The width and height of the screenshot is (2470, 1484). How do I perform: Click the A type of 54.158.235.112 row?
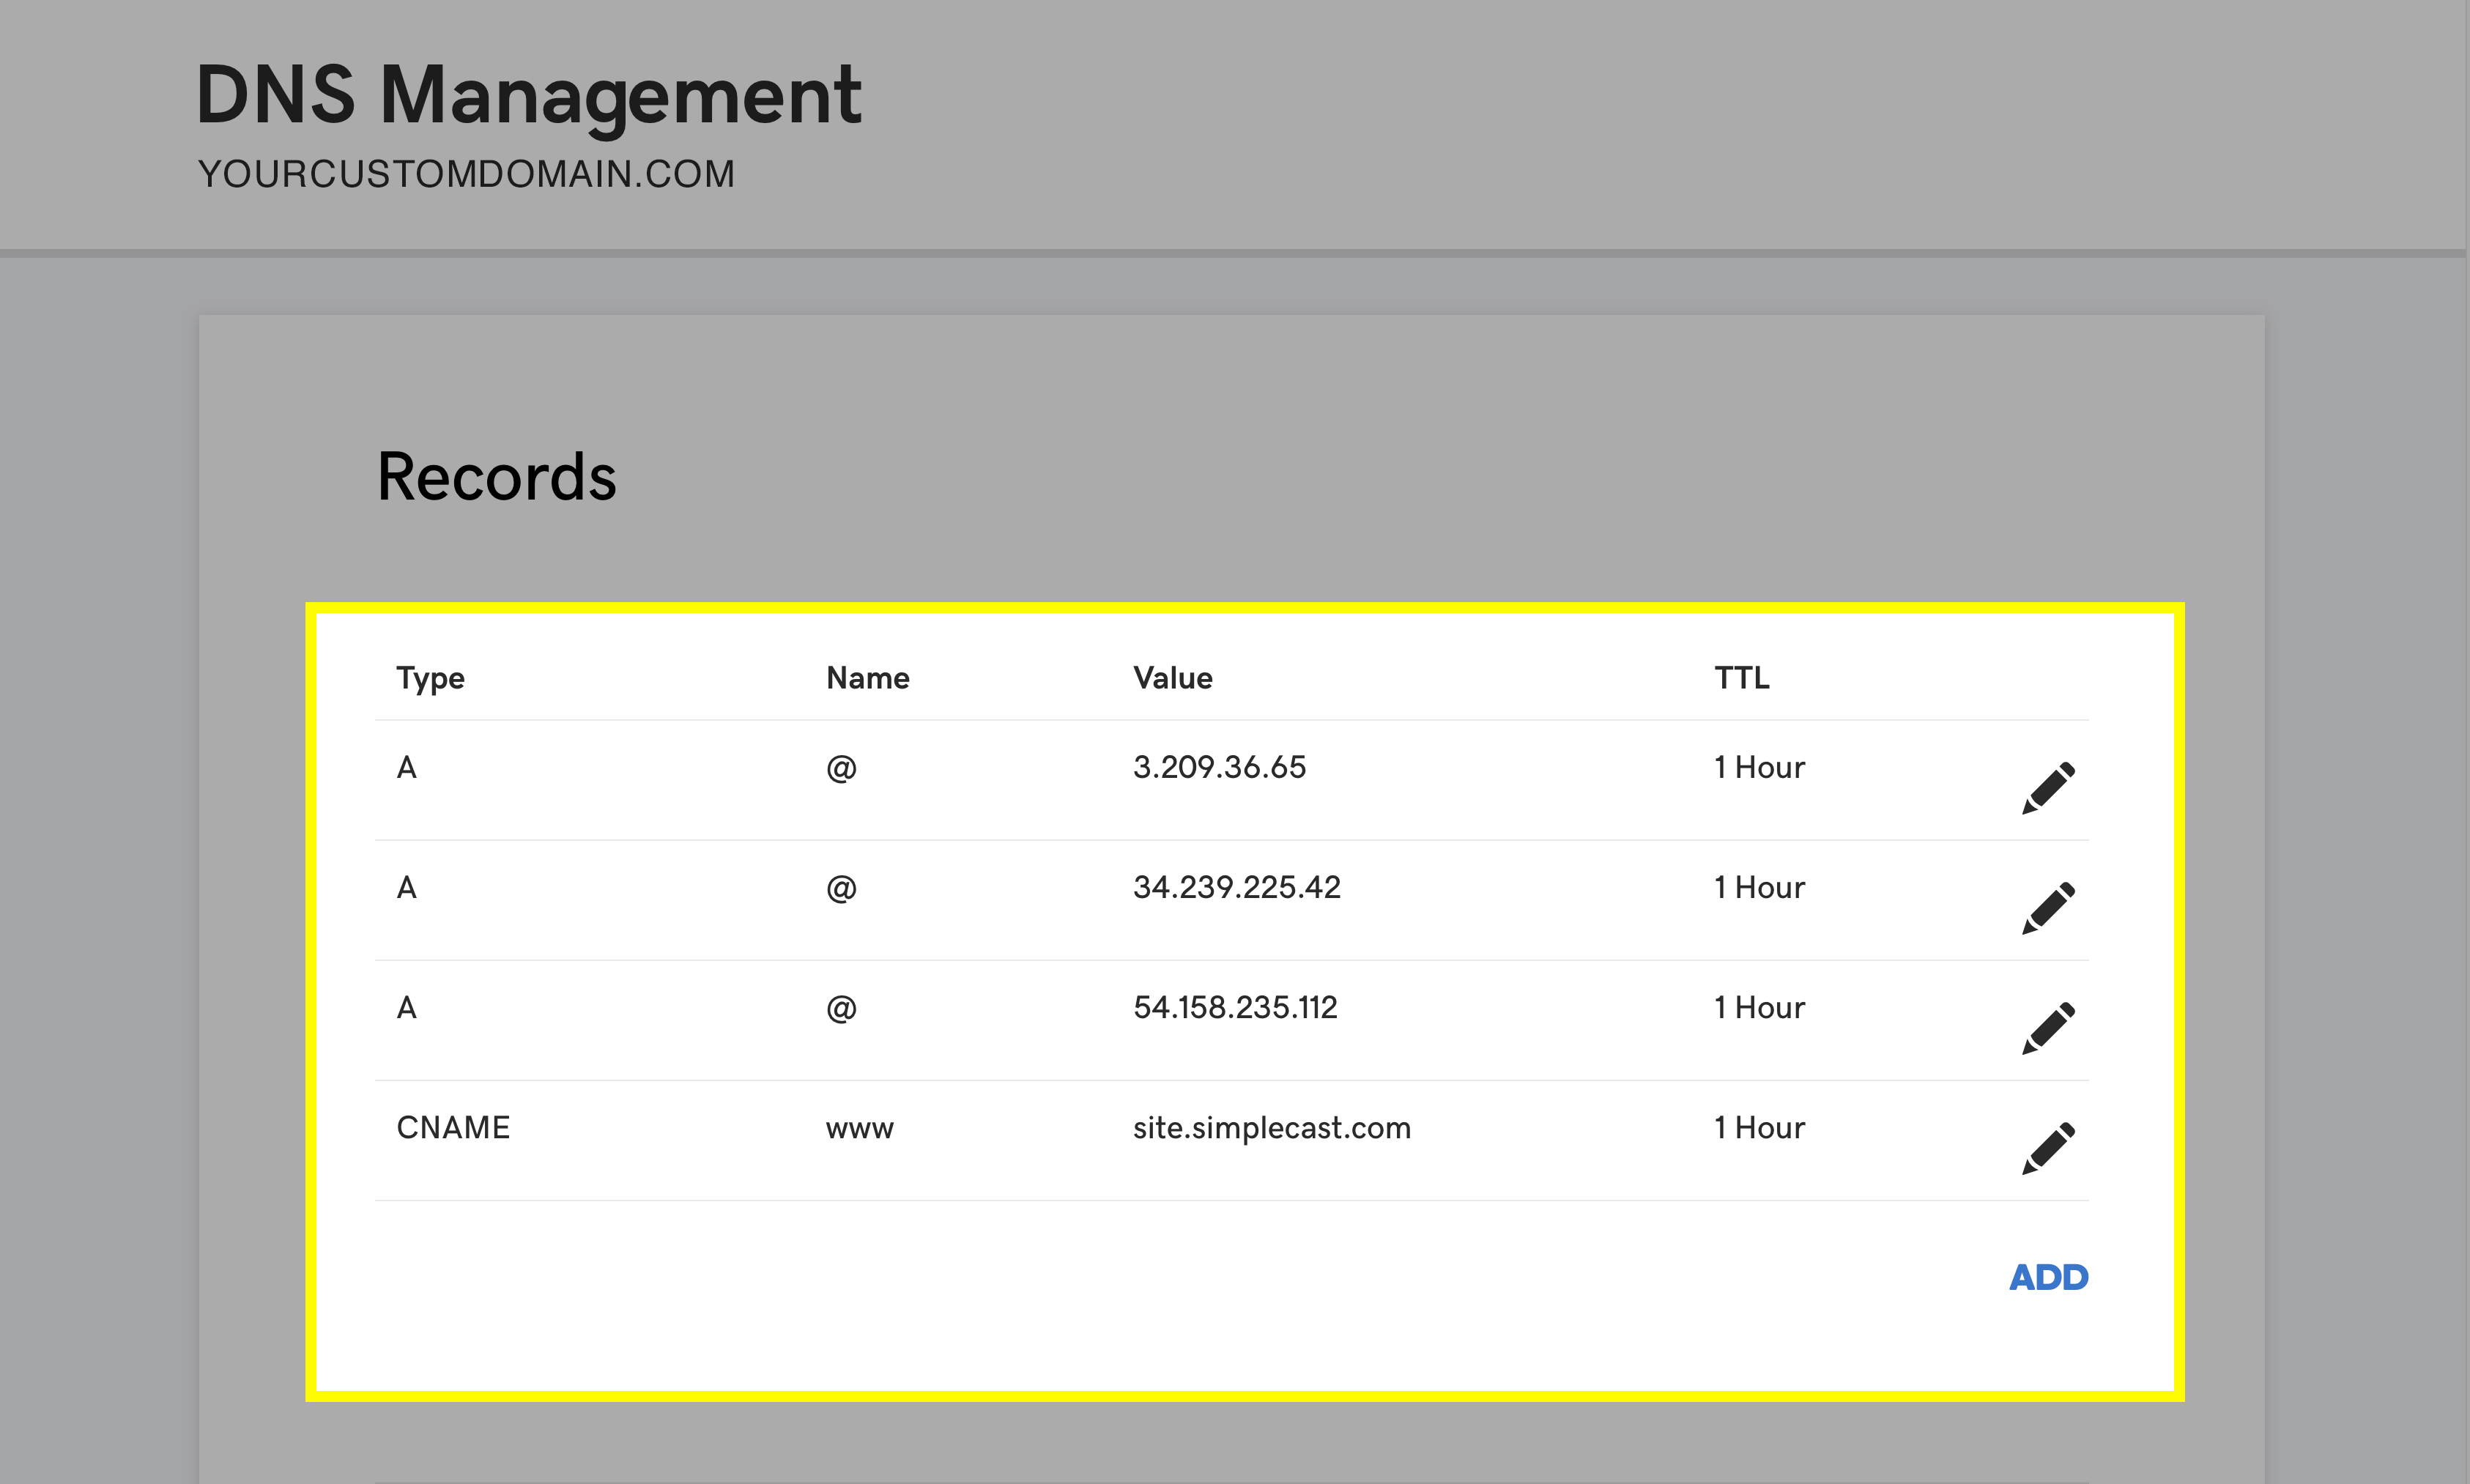407,1007
